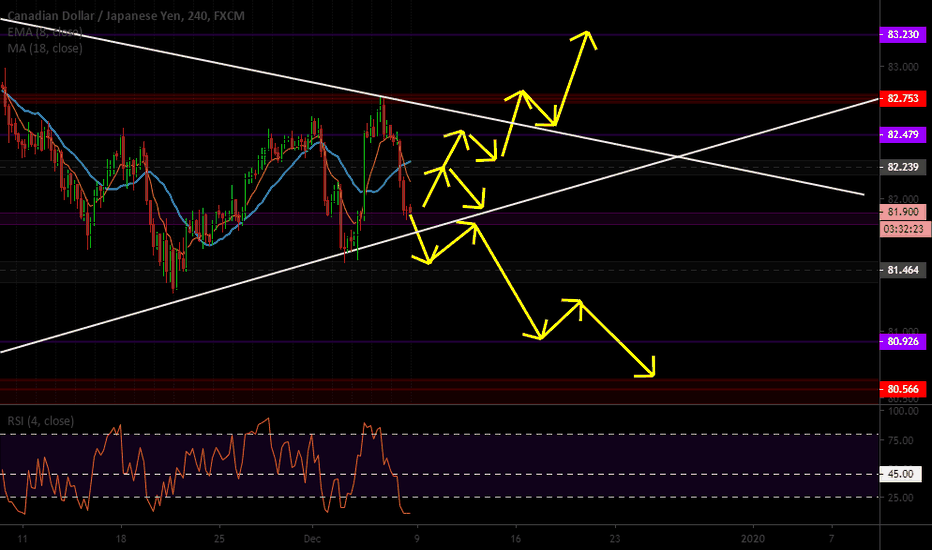Click the 03:32:23 countdown timer label
The width and height of the screenshot is (932, 550).
[x=903, y=229]
